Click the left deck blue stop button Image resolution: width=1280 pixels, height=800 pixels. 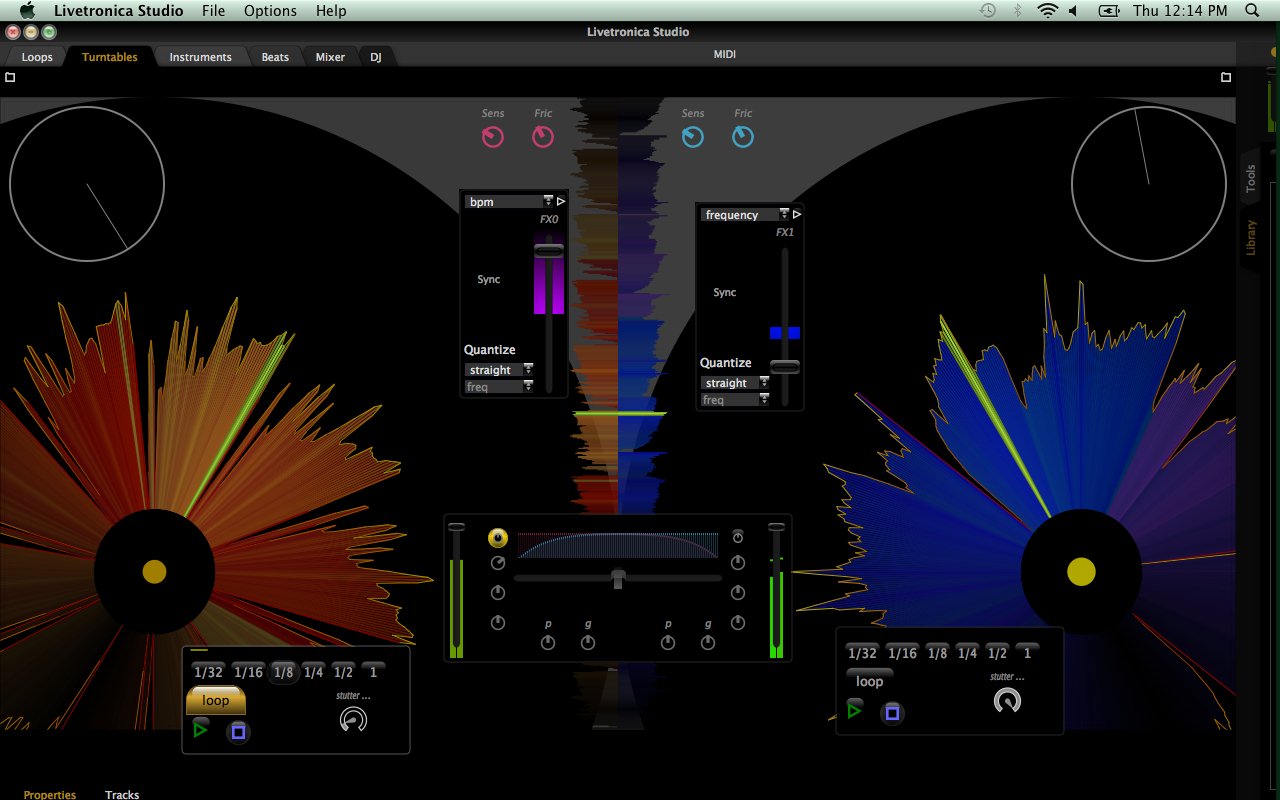238,731
